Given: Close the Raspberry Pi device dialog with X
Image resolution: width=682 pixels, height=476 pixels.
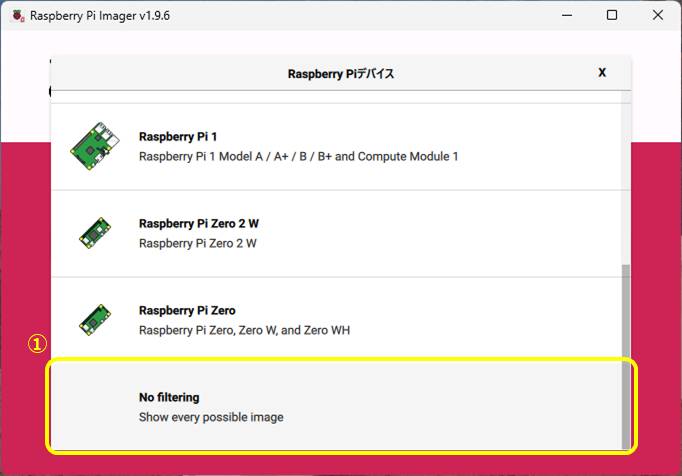Looking at the screenshot, I should [x=602, y=73].
